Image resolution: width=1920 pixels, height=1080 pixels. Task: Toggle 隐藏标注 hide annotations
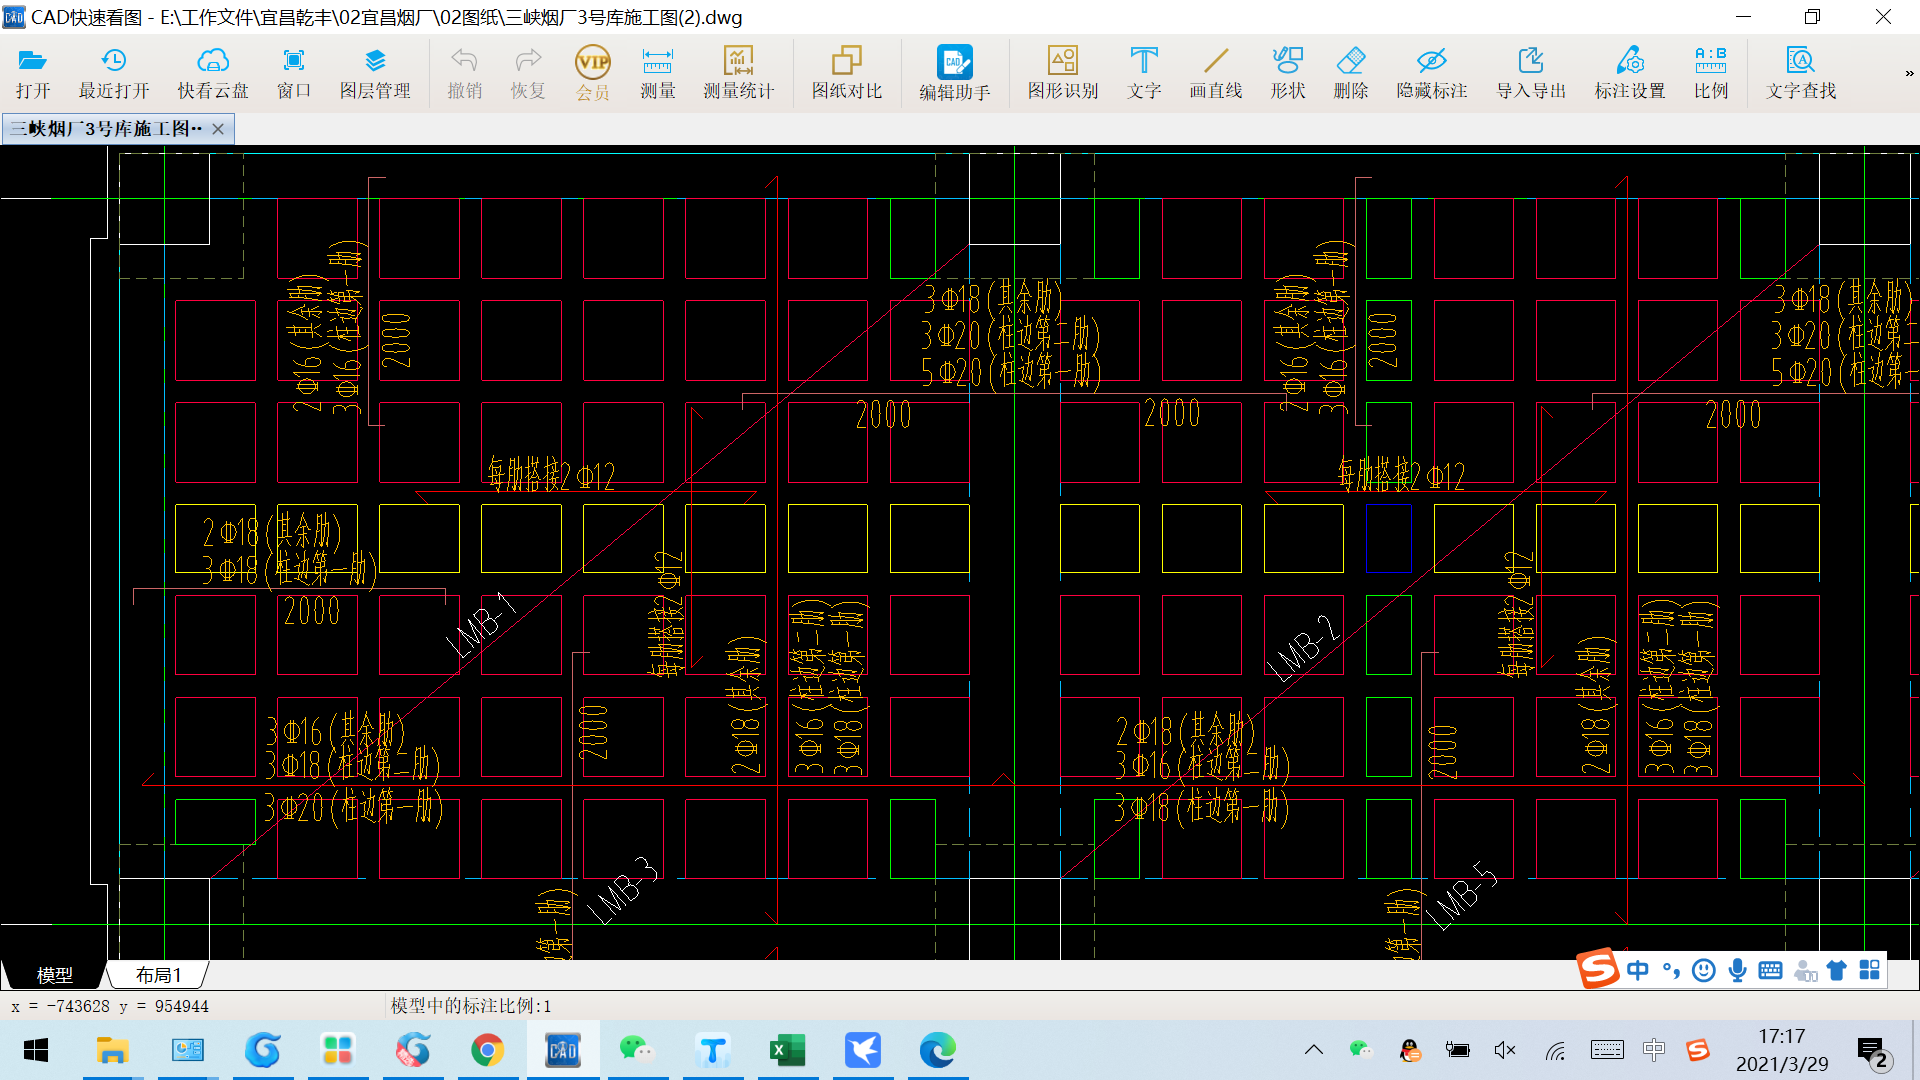[x=1432, y=73]
